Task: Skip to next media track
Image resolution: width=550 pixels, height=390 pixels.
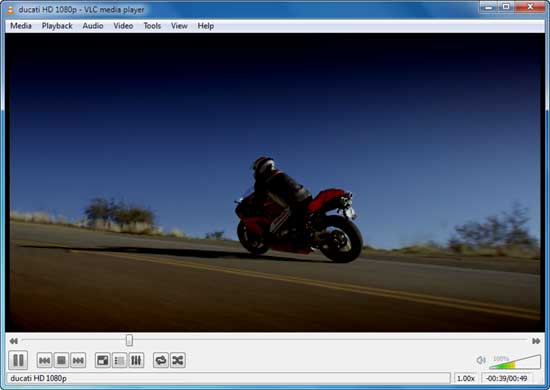Action: pos(78,360)
